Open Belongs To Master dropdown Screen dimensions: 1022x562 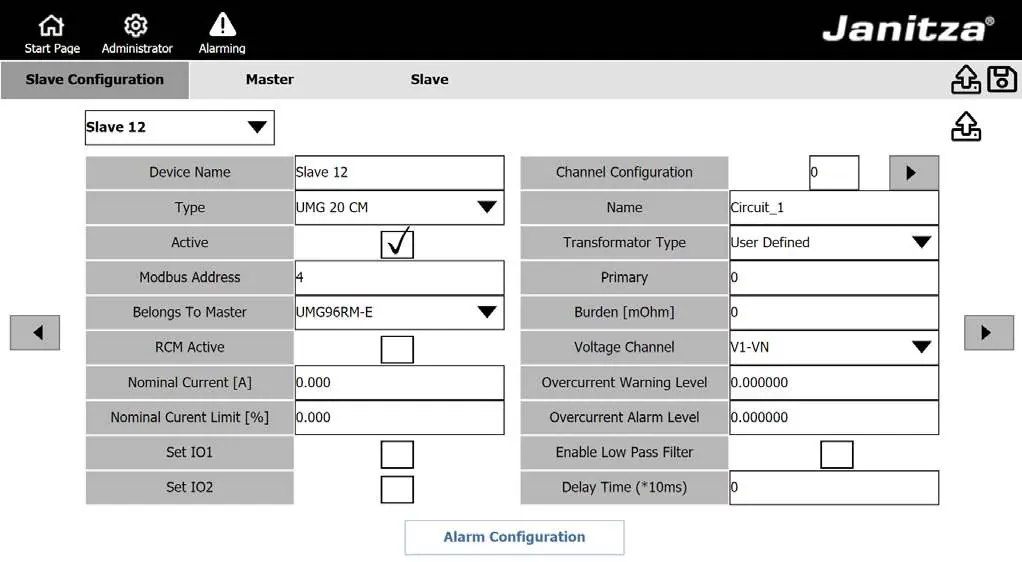(400, 312)
